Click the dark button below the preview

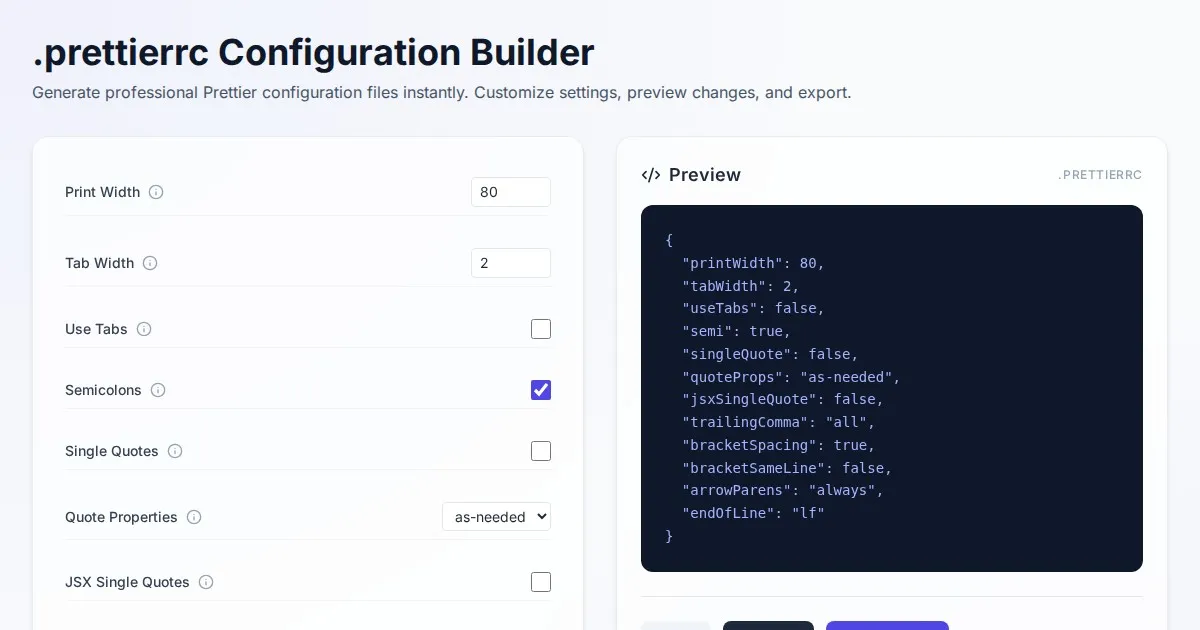(x=768, y=625)
